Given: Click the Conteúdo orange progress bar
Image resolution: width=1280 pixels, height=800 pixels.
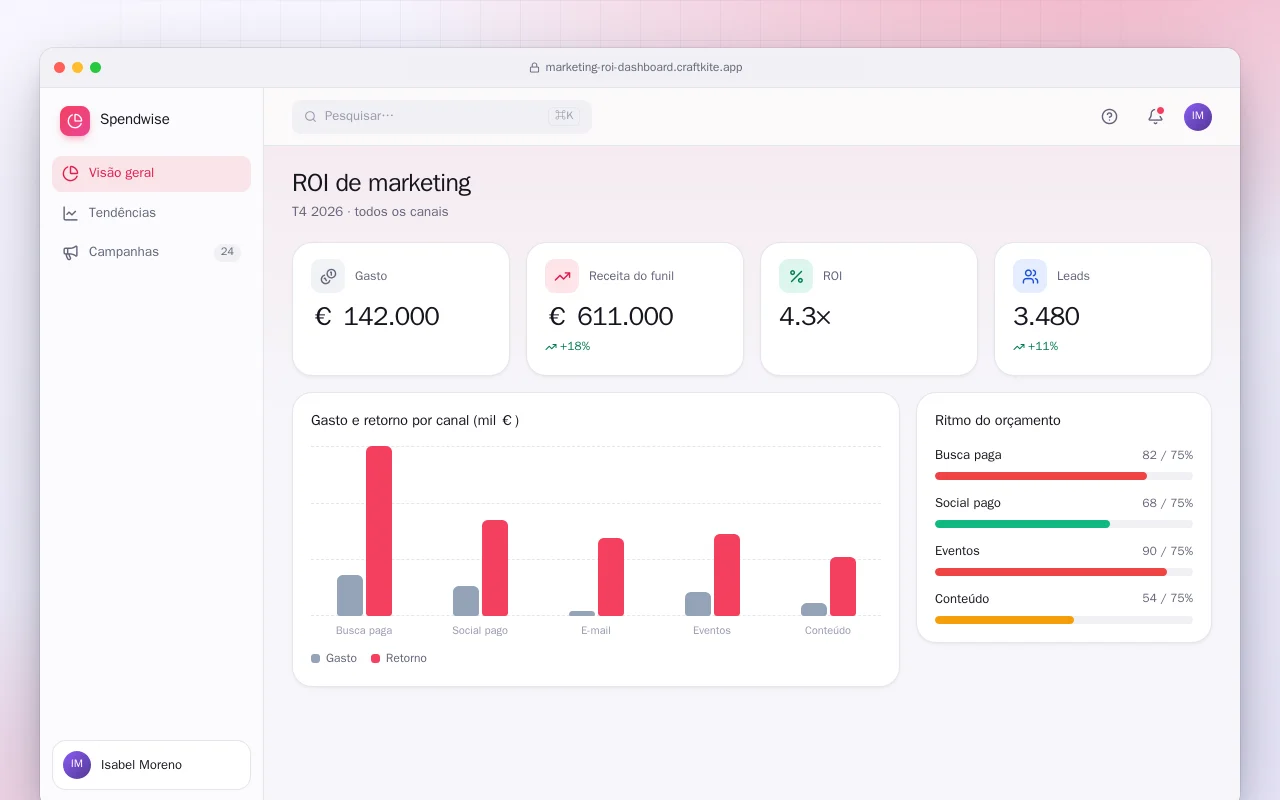Looking at the screenshot, I should tap(1004, 620).
